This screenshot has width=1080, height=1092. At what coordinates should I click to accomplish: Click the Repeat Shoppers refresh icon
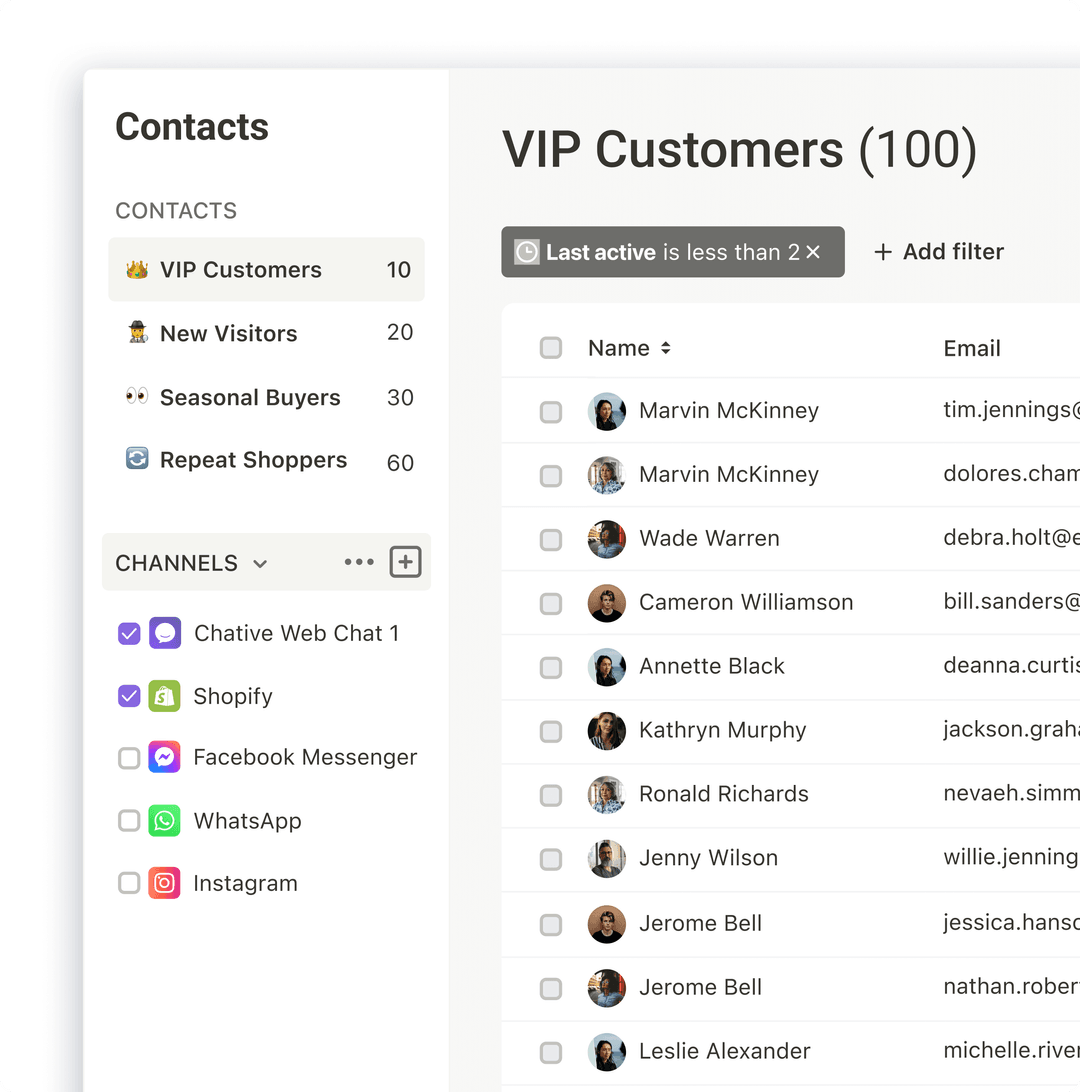point(137,461)
